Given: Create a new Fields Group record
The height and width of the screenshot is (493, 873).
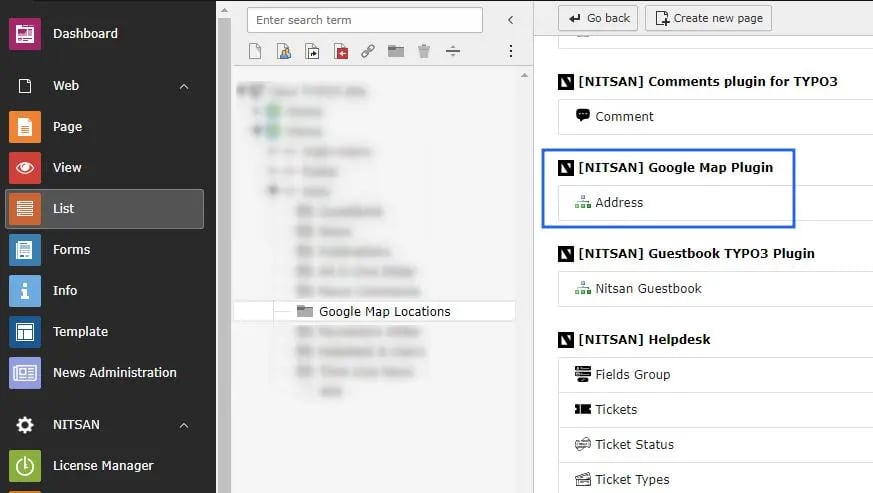Looking at the screenshot, I should click(632, 374).
